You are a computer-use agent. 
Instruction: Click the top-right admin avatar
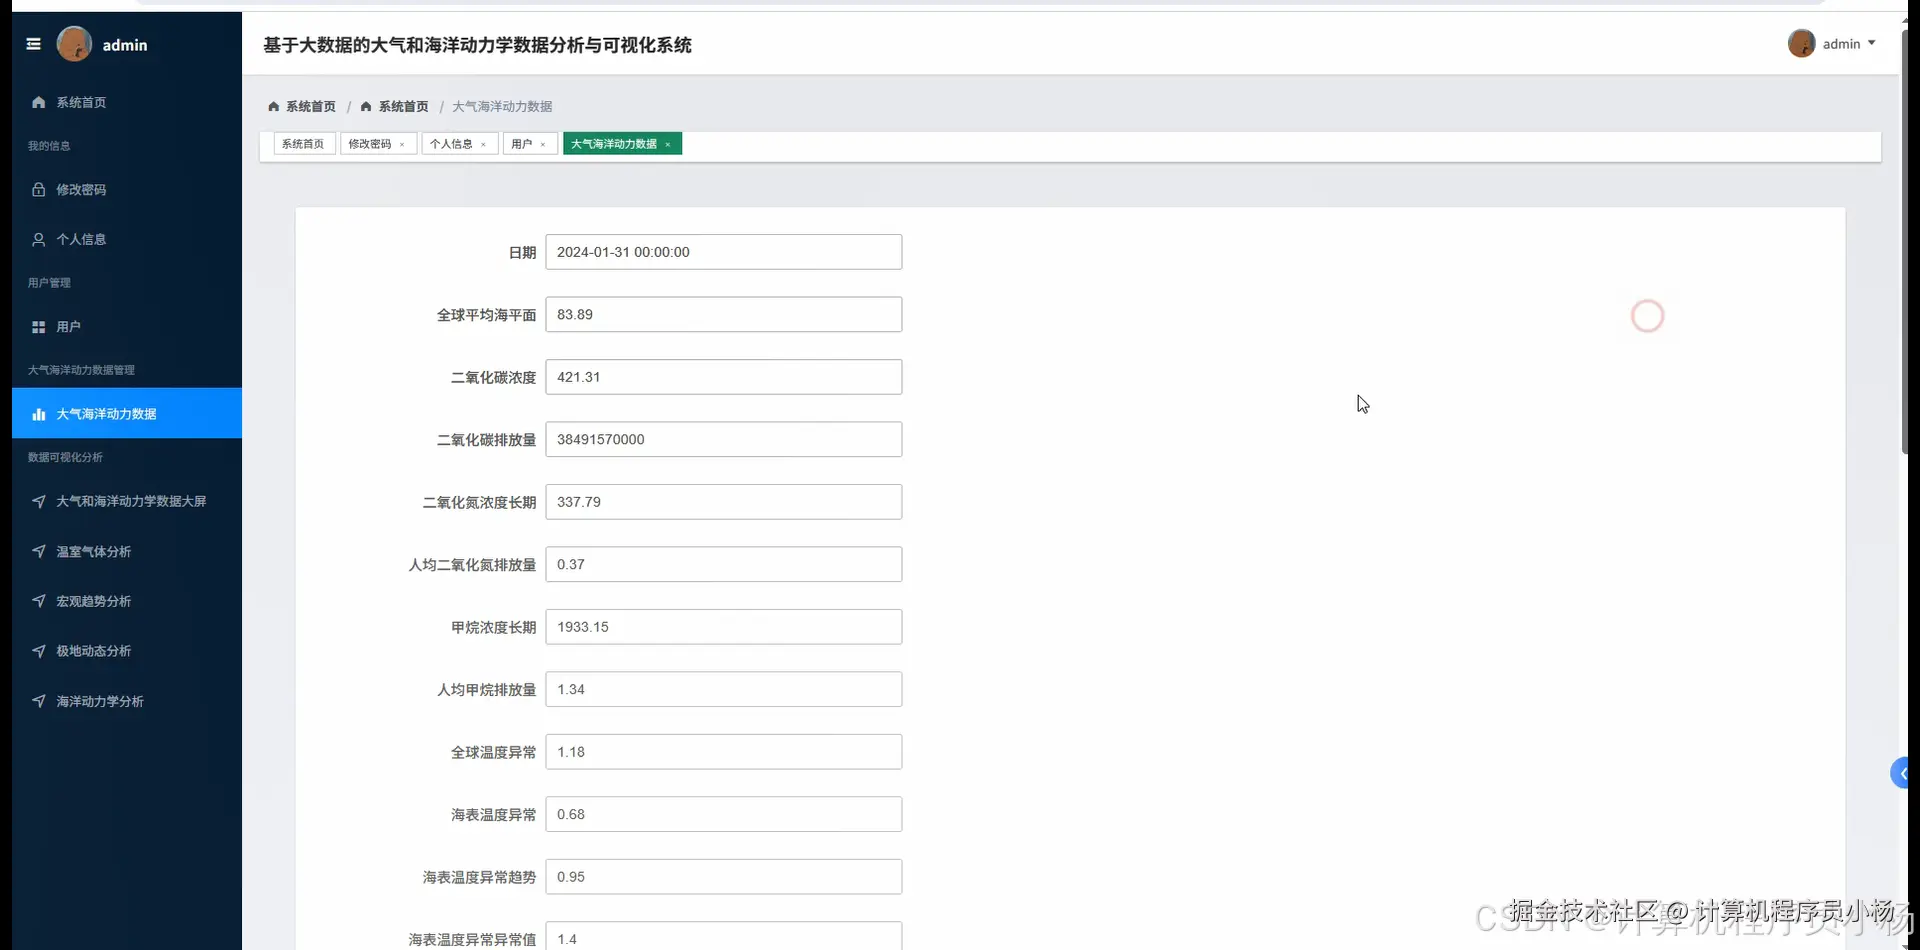click(x=1801, y=43)
